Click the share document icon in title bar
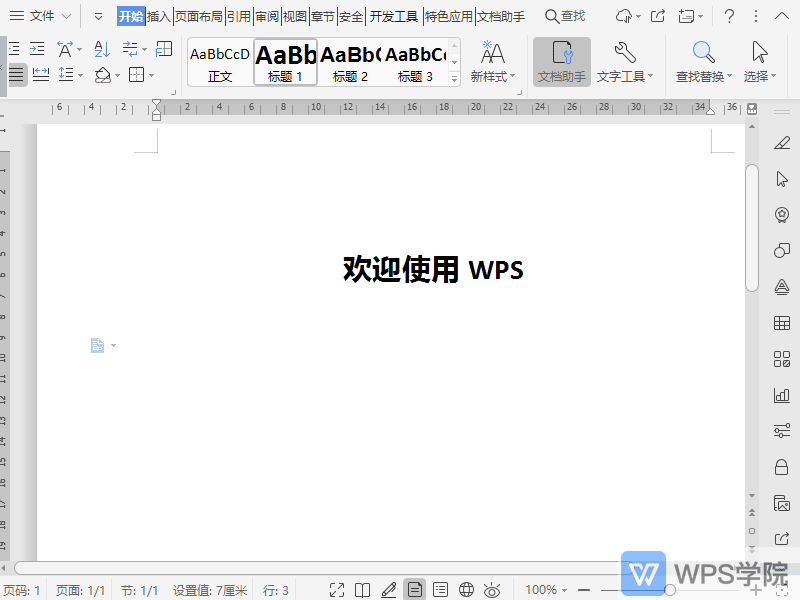The height and width of the screenshot is (600, 800). coord(658,16)
